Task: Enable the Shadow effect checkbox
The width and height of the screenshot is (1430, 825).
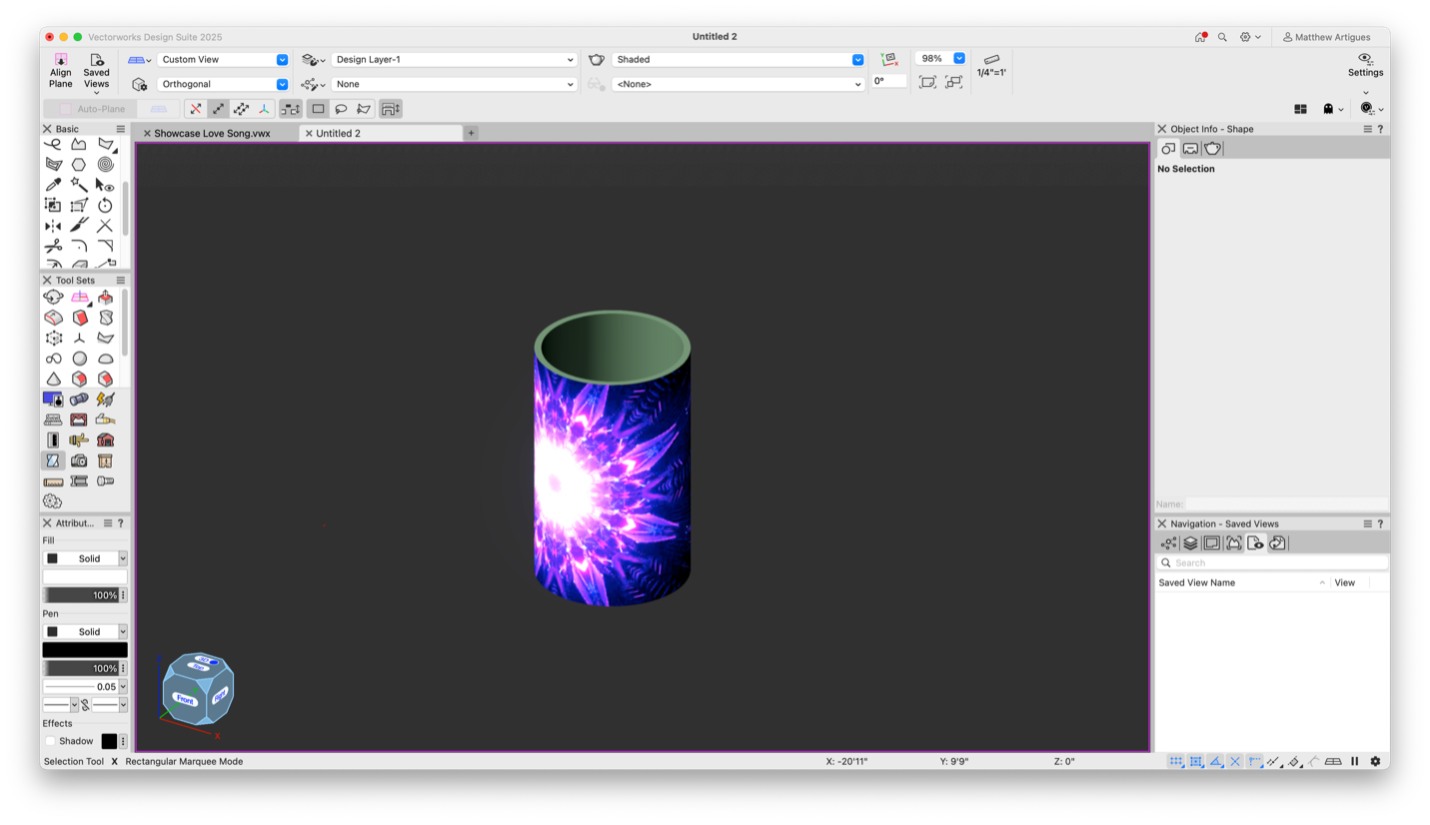Action: coord(51,741)
